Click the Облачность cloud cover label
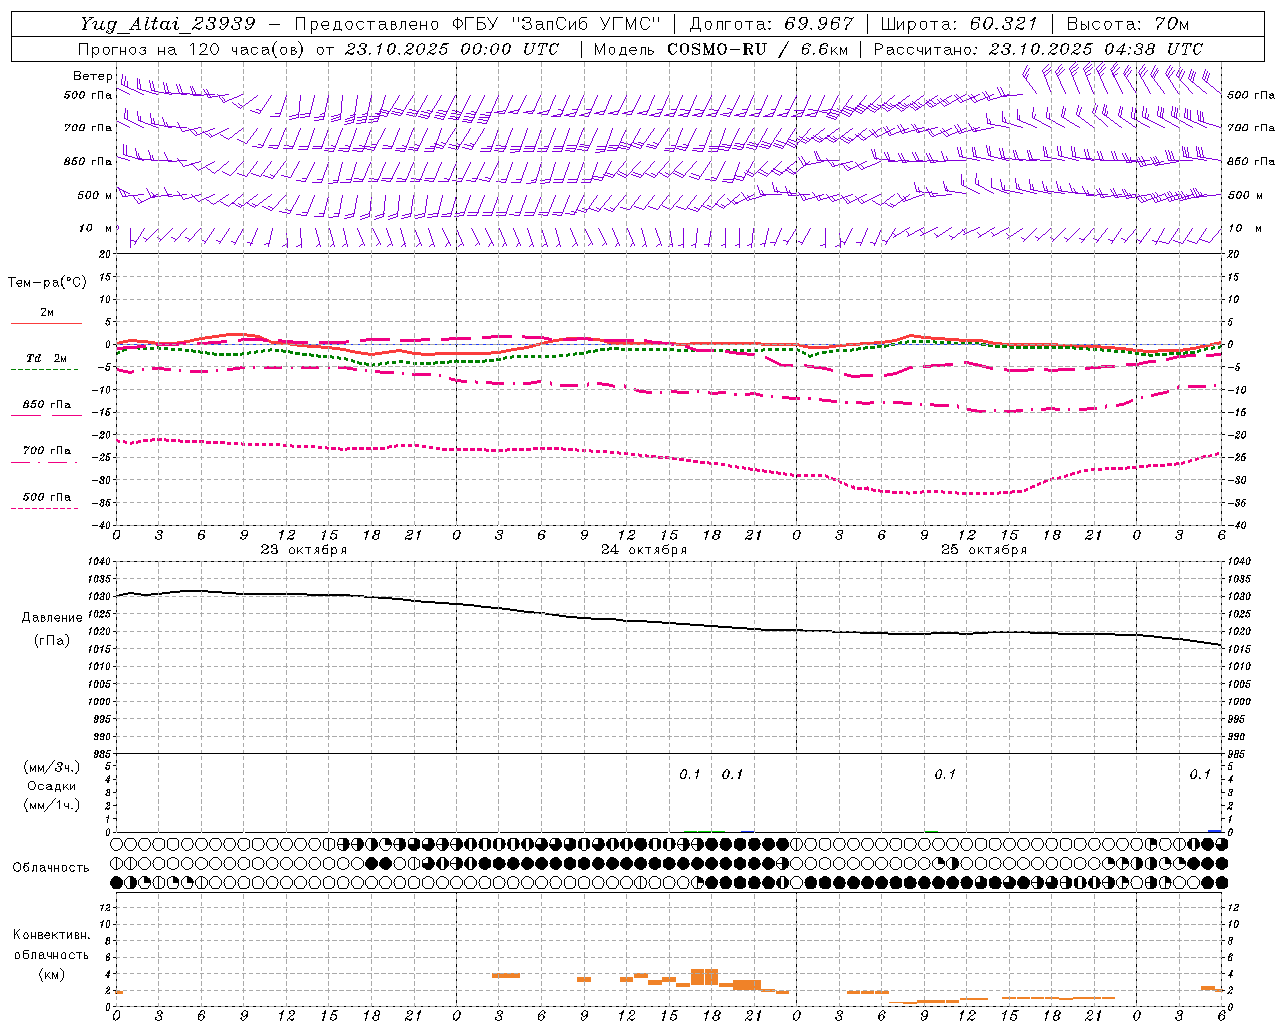The image size is (1280, 1024). coord(51,867)
